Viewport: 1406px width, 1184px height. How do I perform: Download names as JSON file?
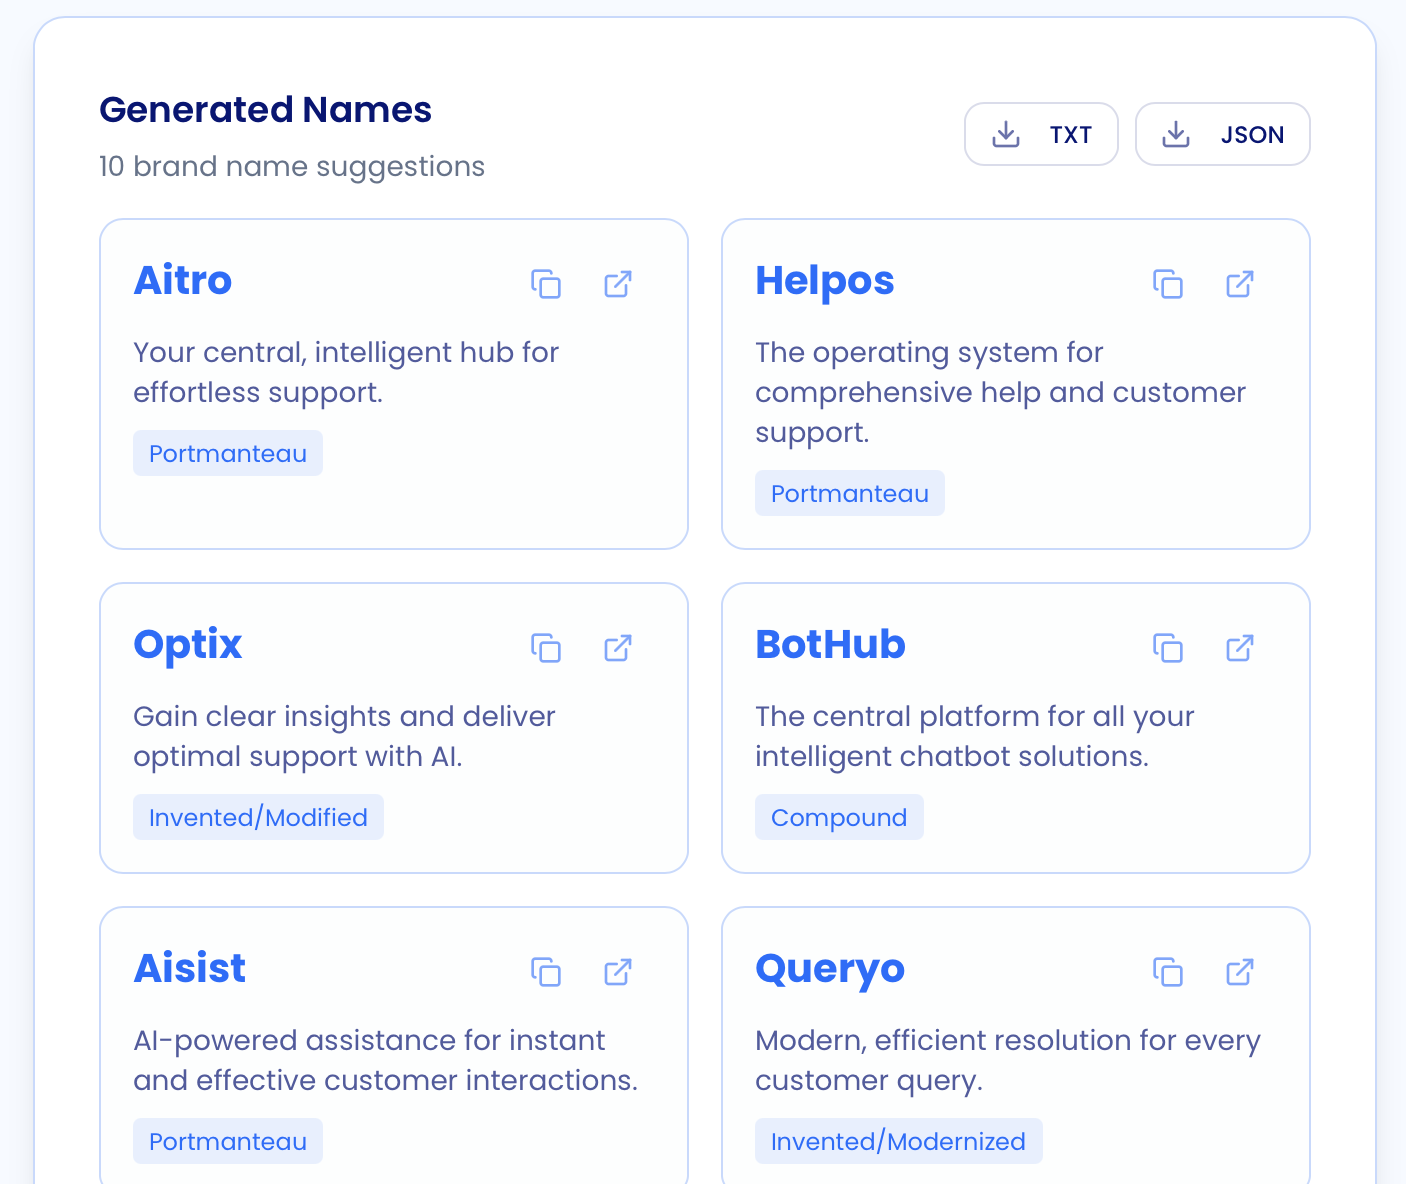(1222, 134)
